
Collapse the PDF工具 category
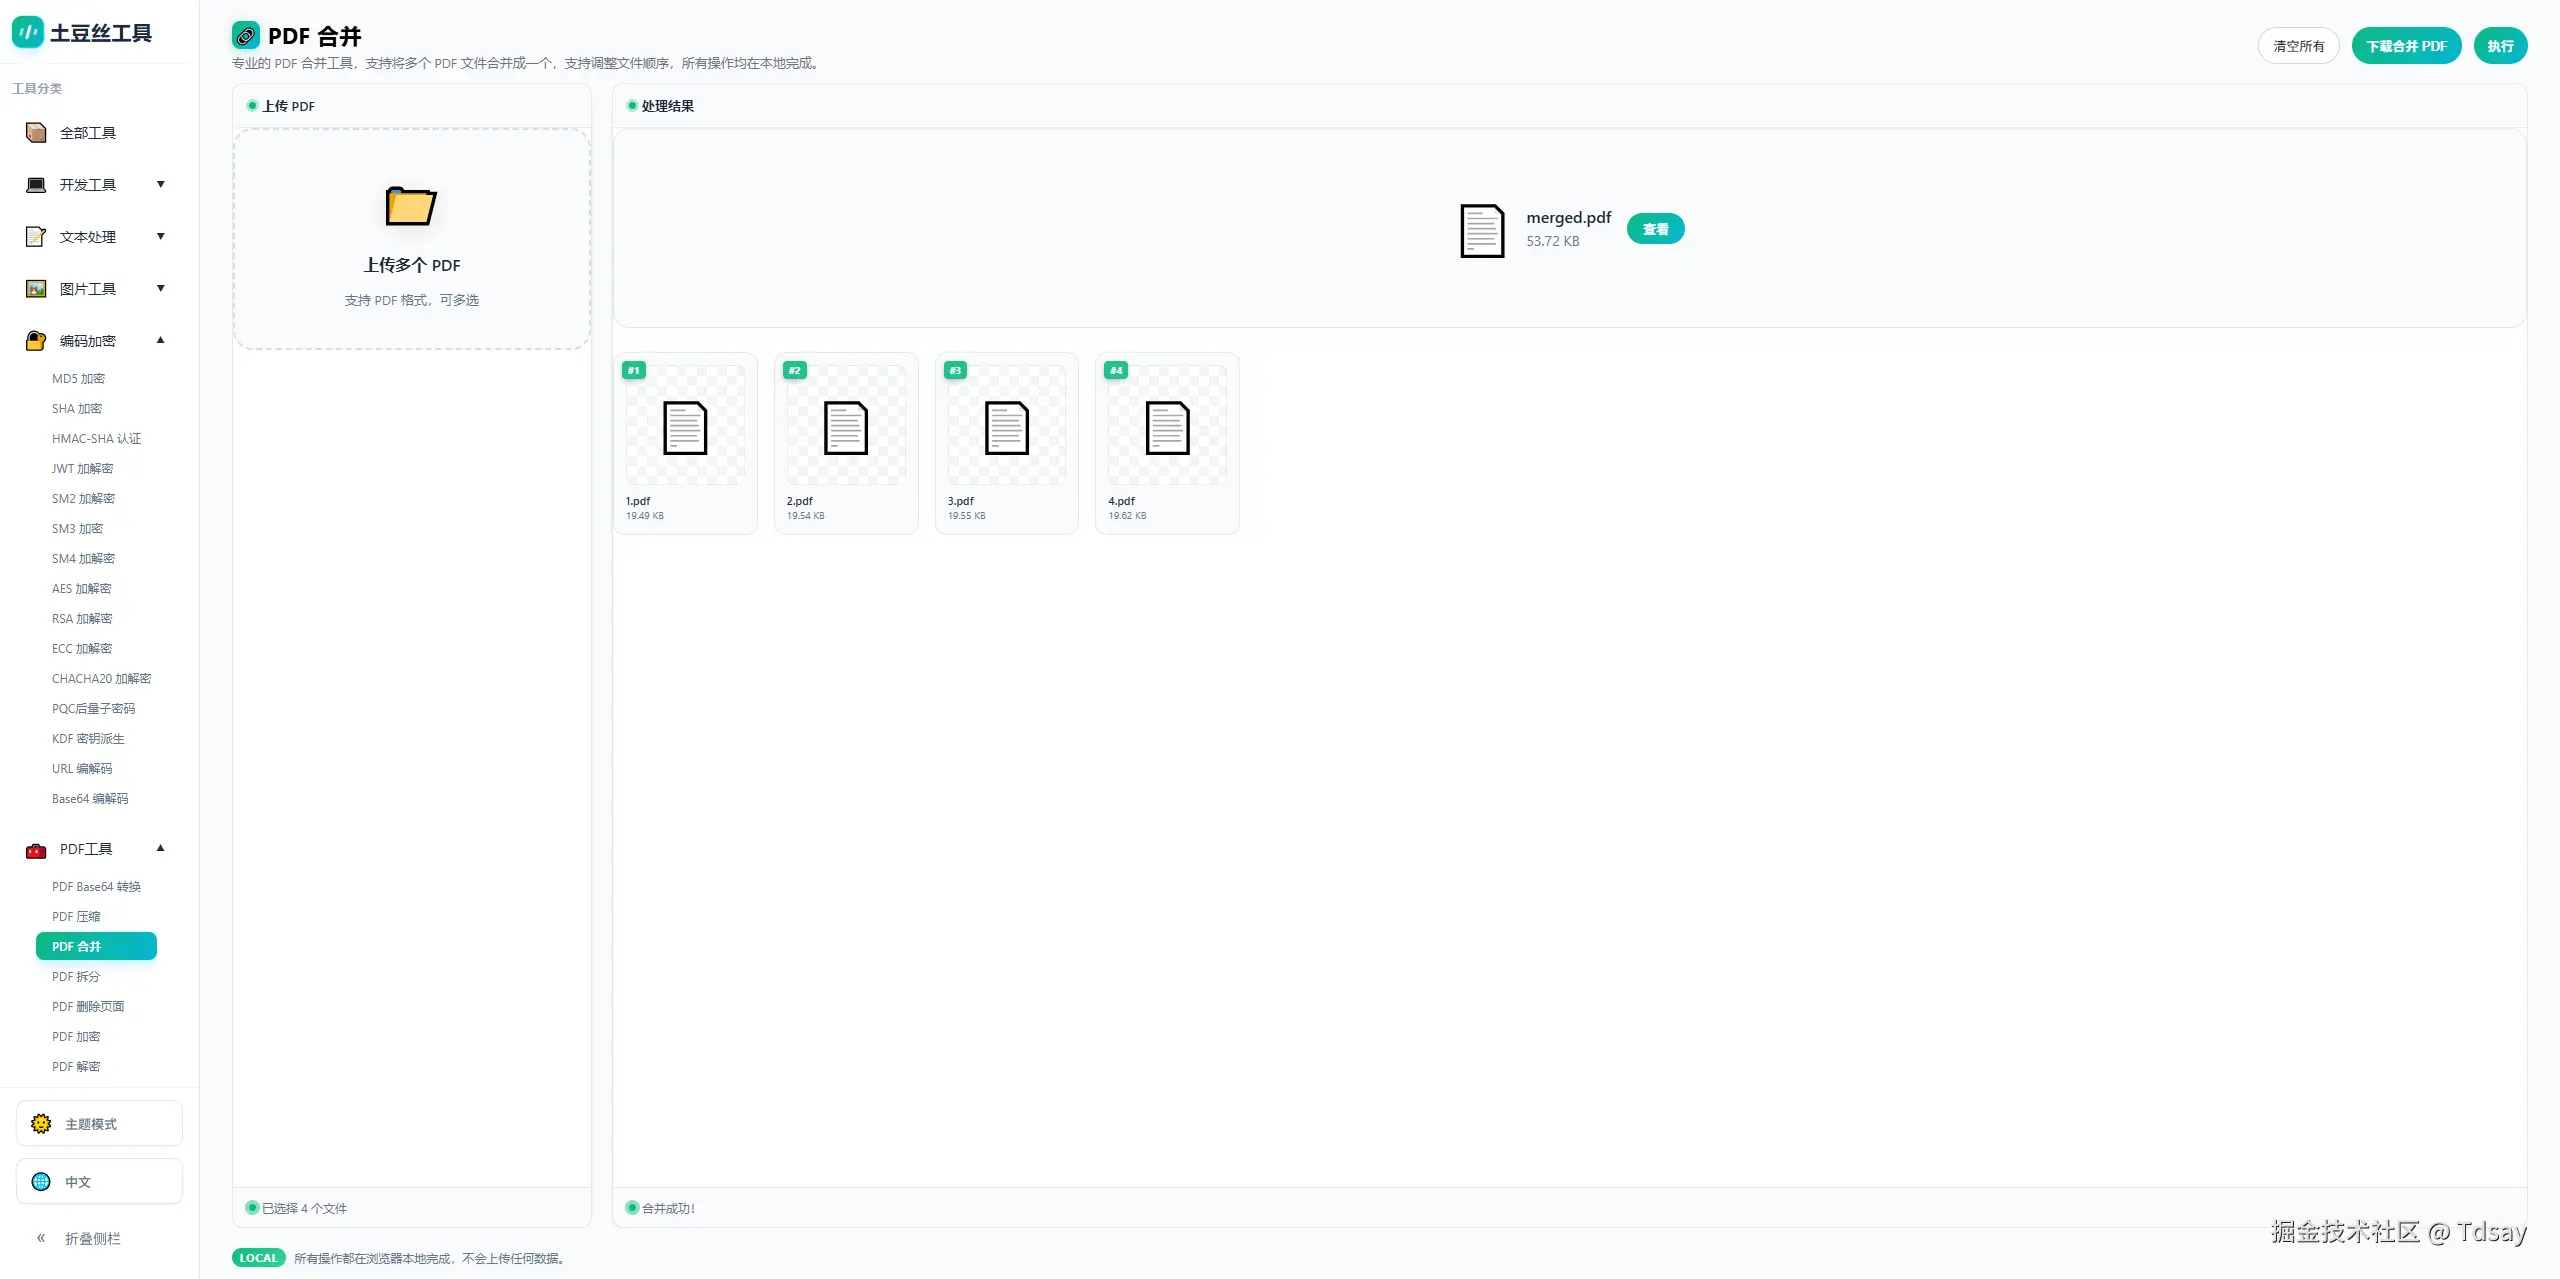[x=160, y=848]
